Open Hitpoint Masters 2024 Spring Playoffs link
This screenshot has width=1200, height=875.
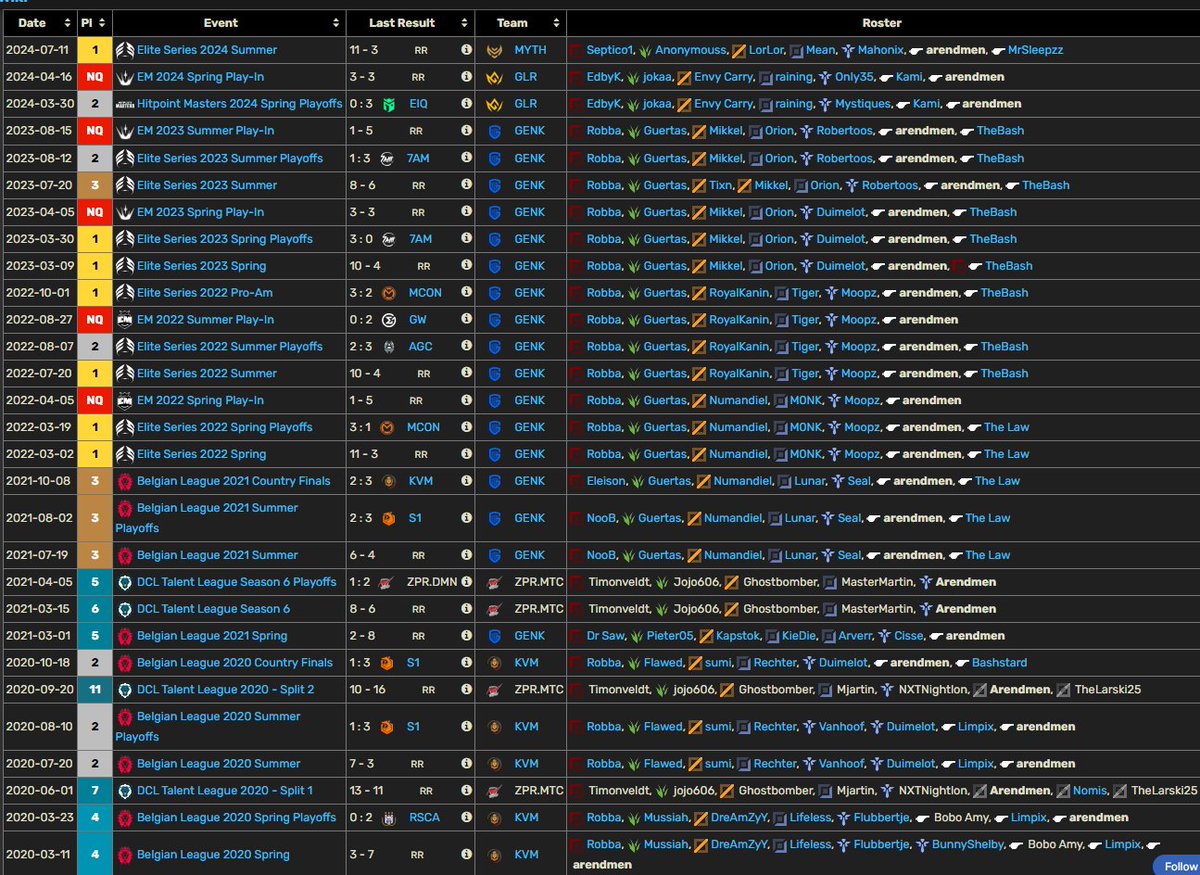pyautogui.click(x=240, y=104)
